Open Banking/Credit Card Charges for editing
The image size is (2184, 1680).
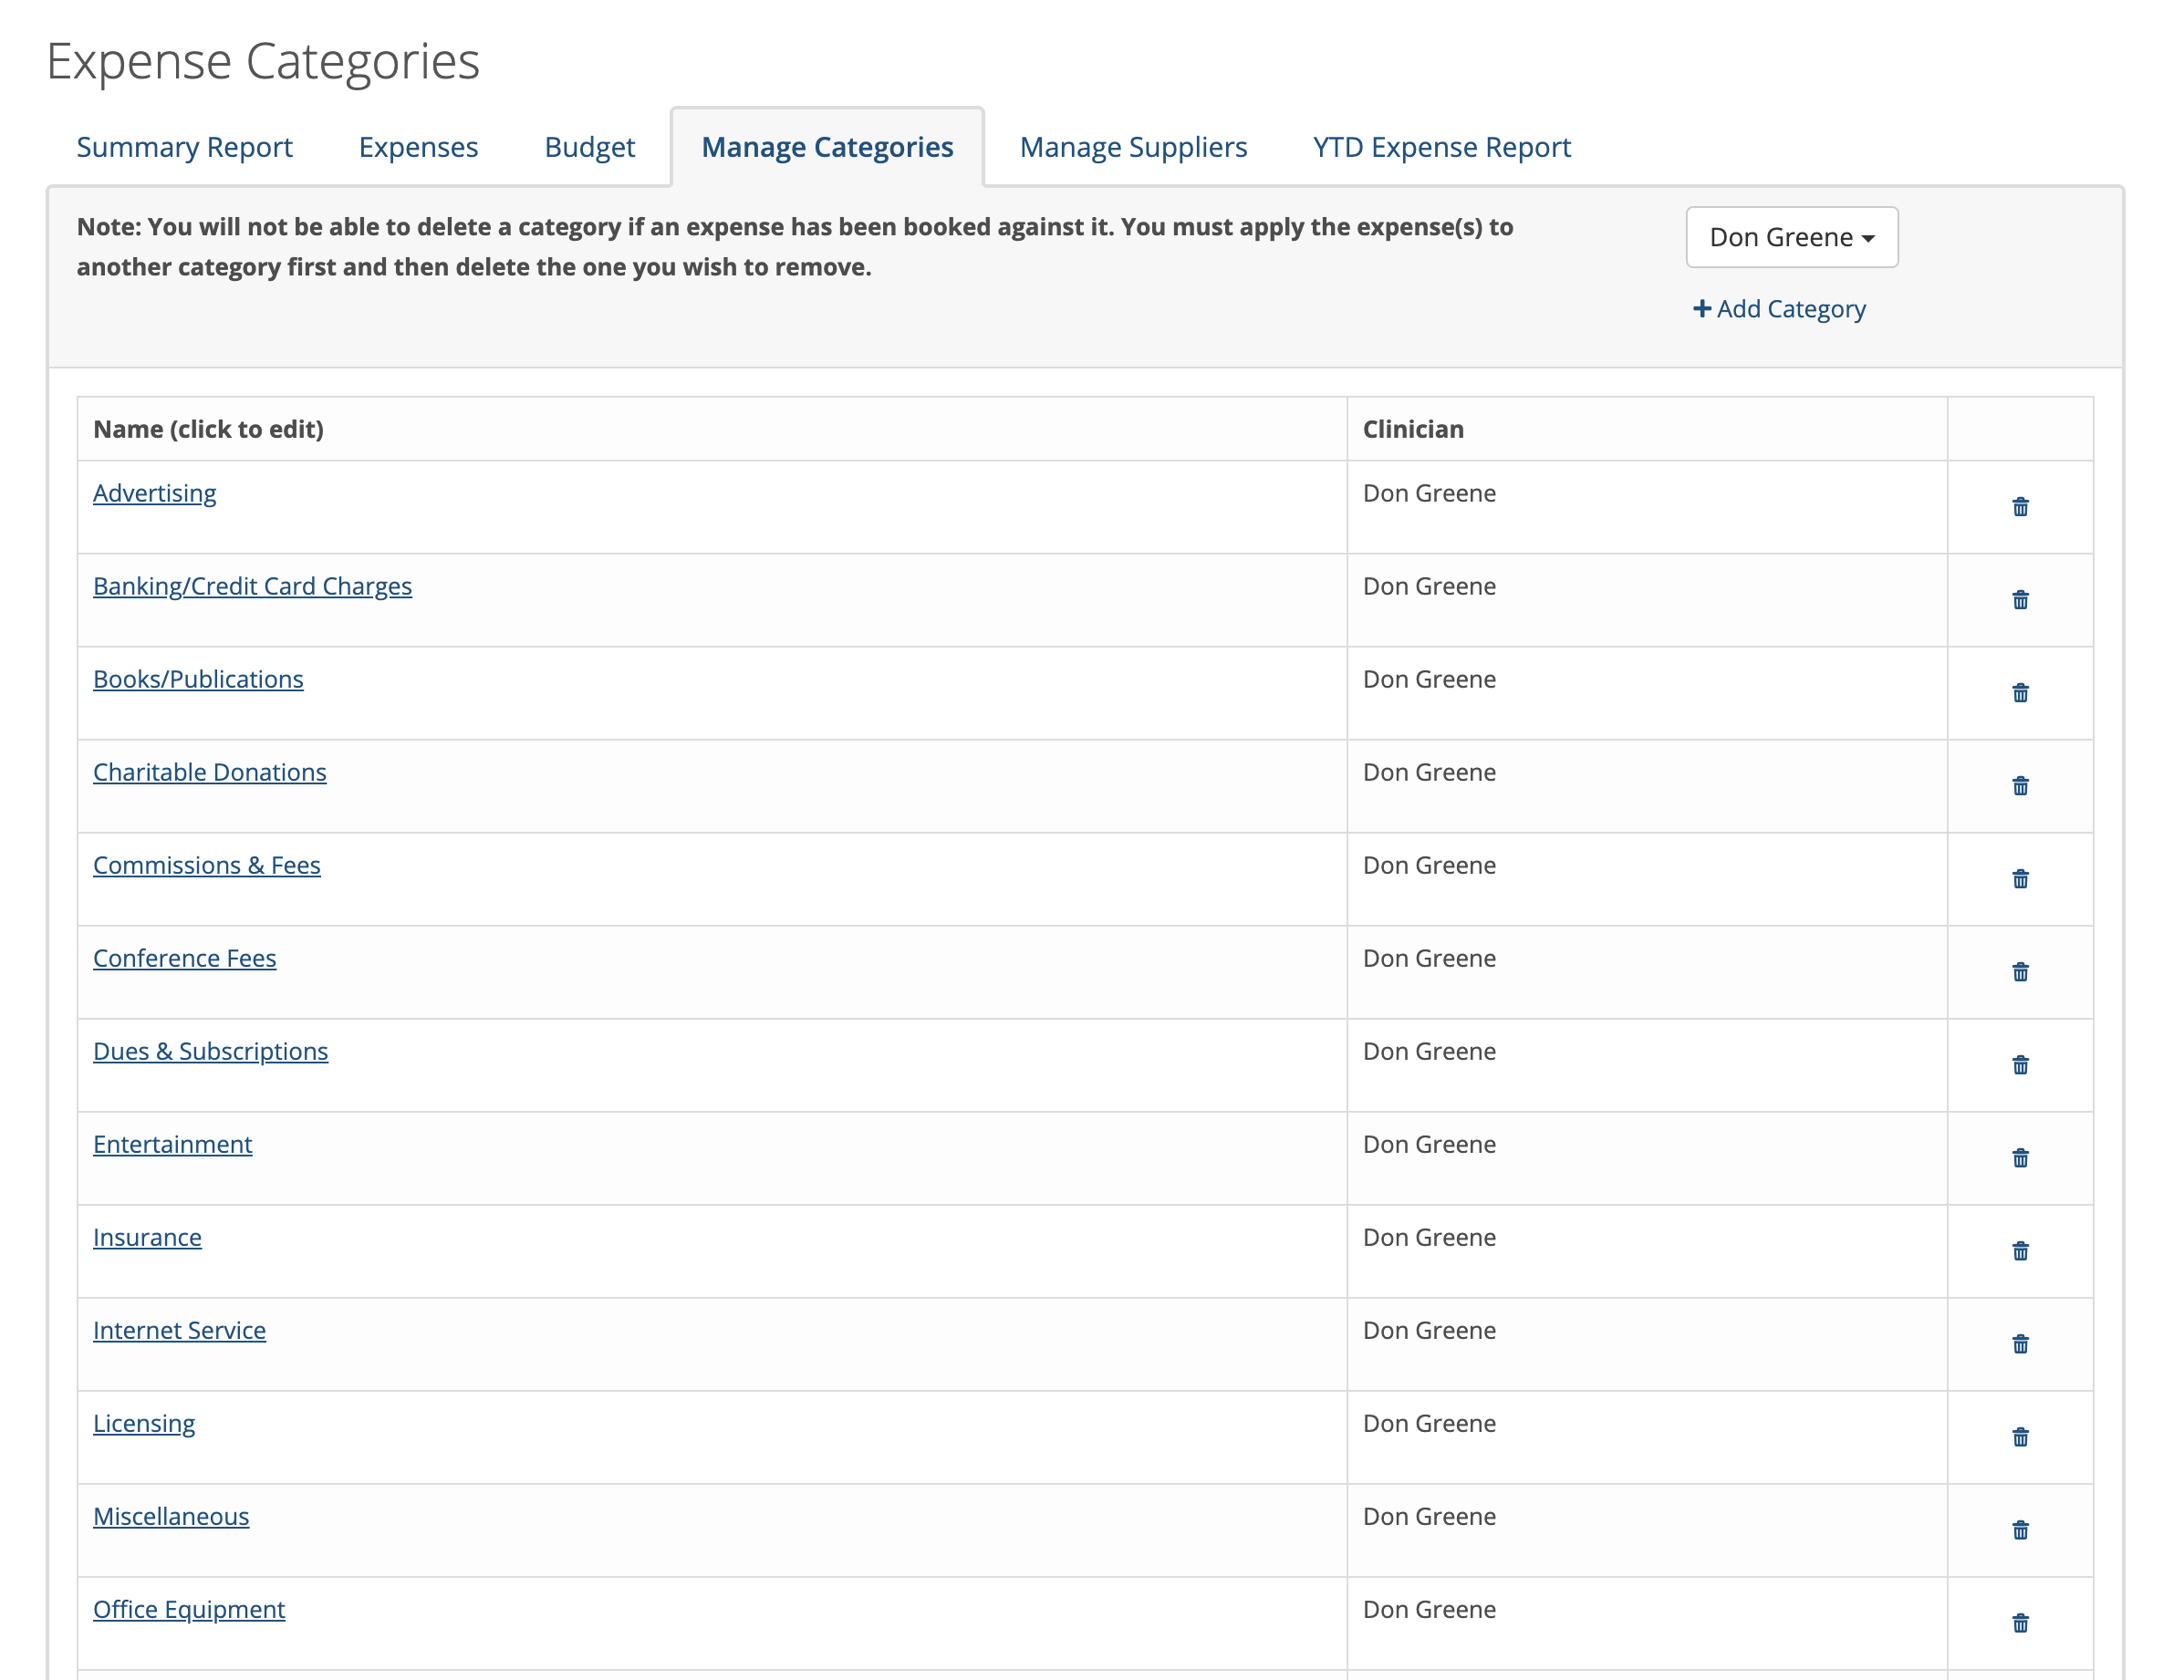pos(252,586)
